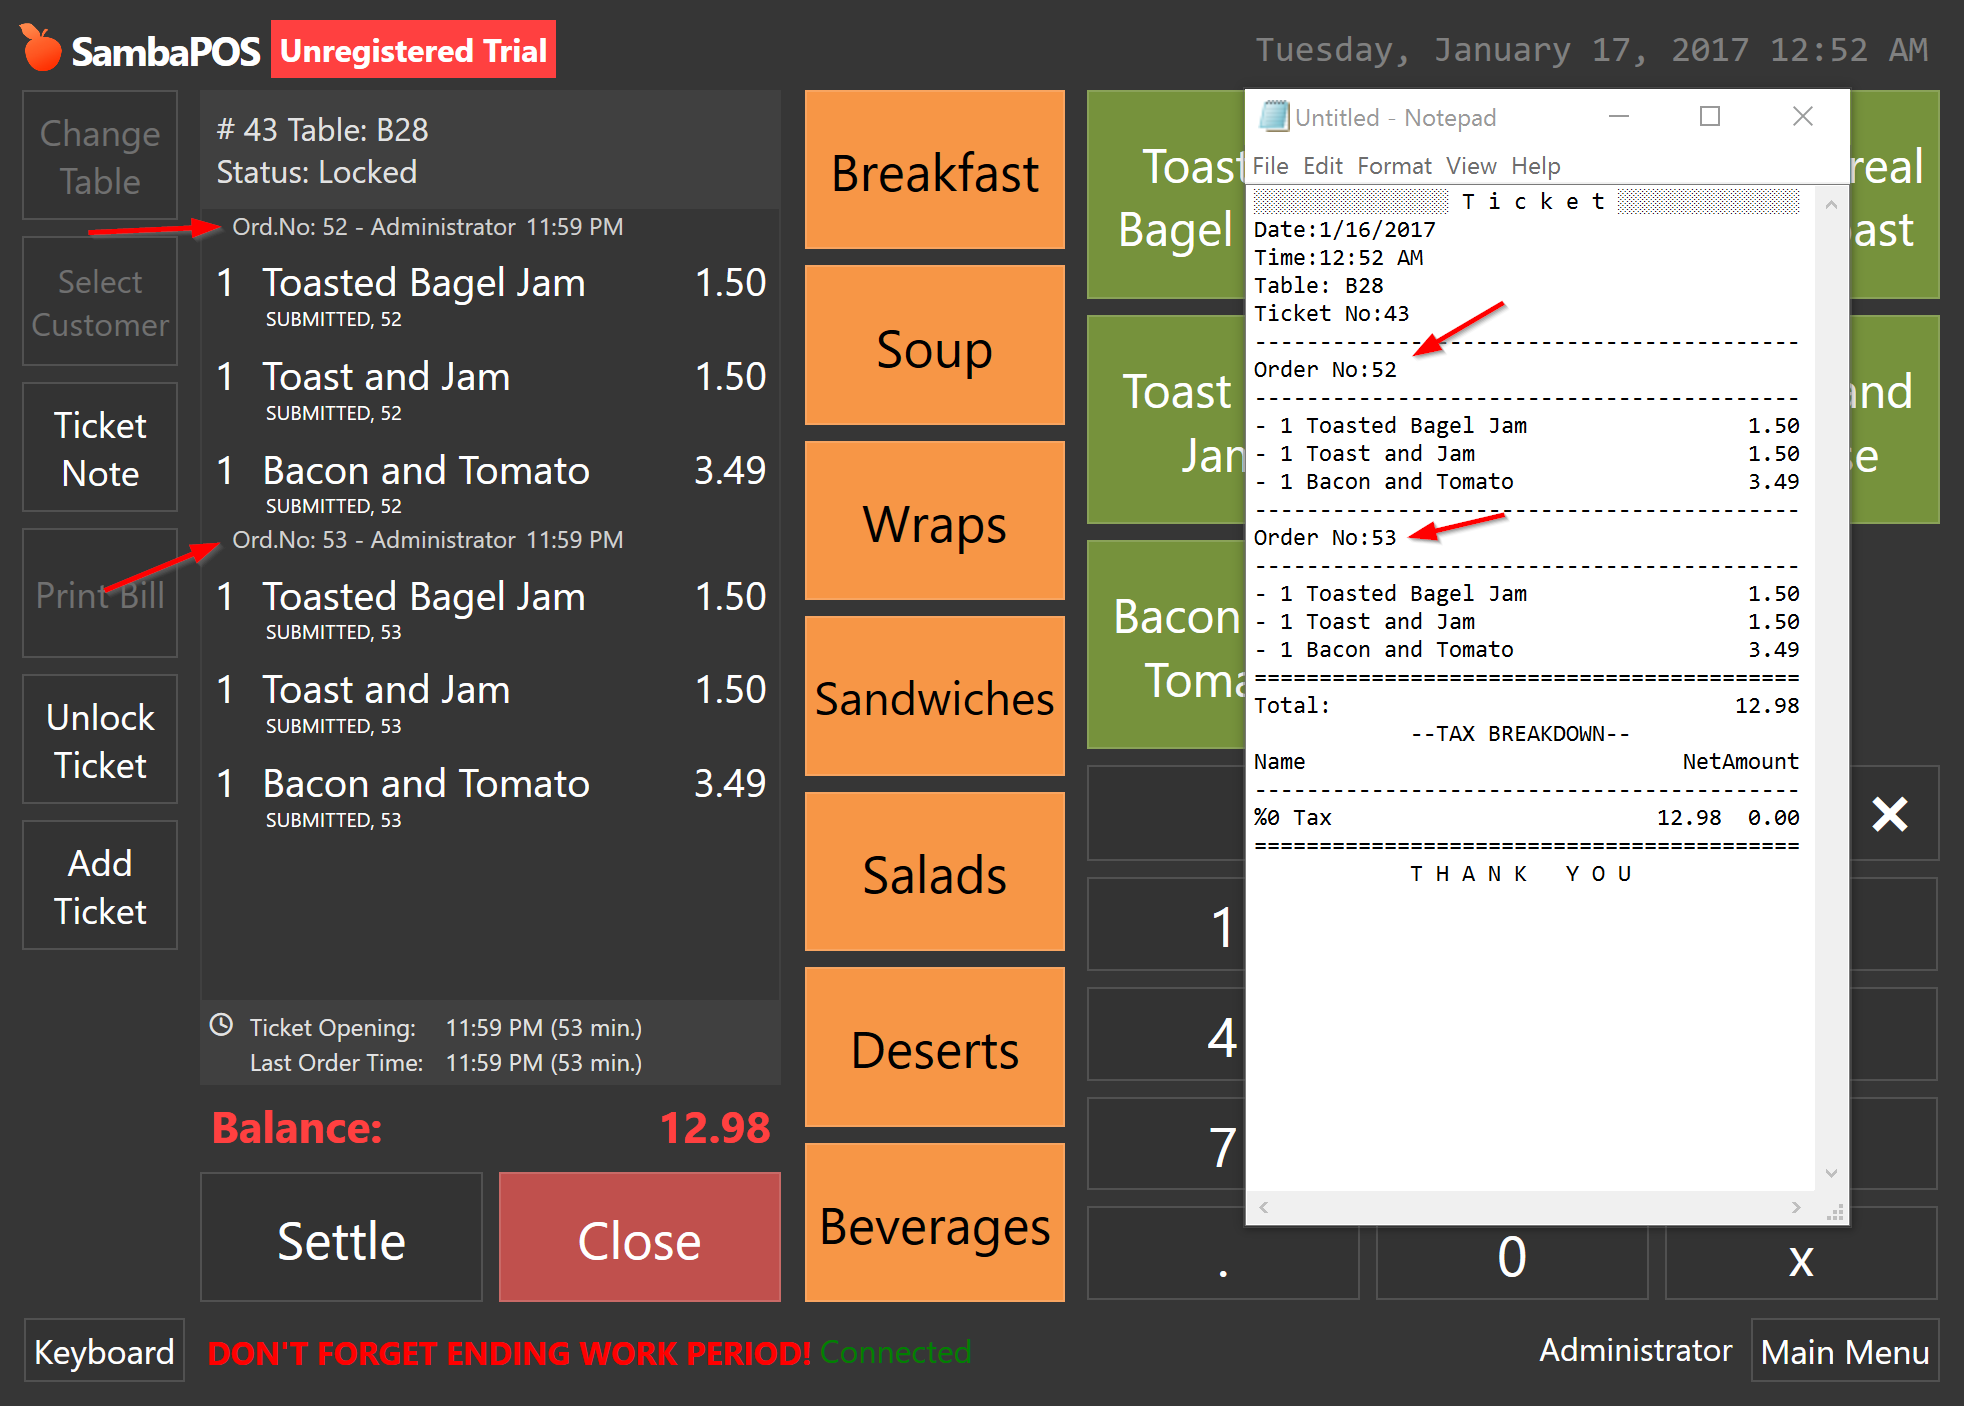Click inside the Notepad text on Total line
This screenshot has width=1964, height=1406.
coord(1526,706)
